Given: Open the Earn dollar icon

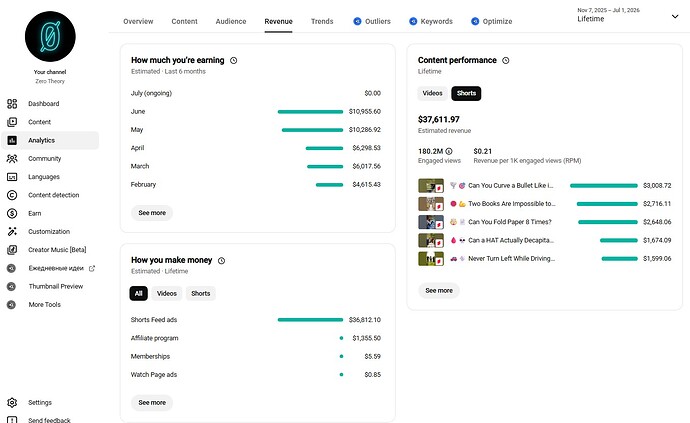Looking at the screenshot, I should 12,213.
